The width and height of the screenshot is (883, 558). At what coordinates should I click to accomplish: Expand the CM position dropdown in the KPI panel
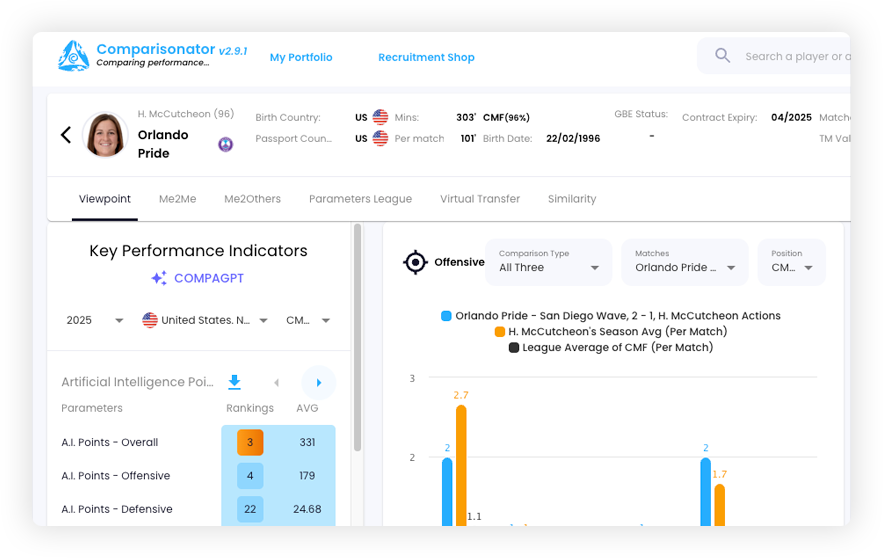307,320
